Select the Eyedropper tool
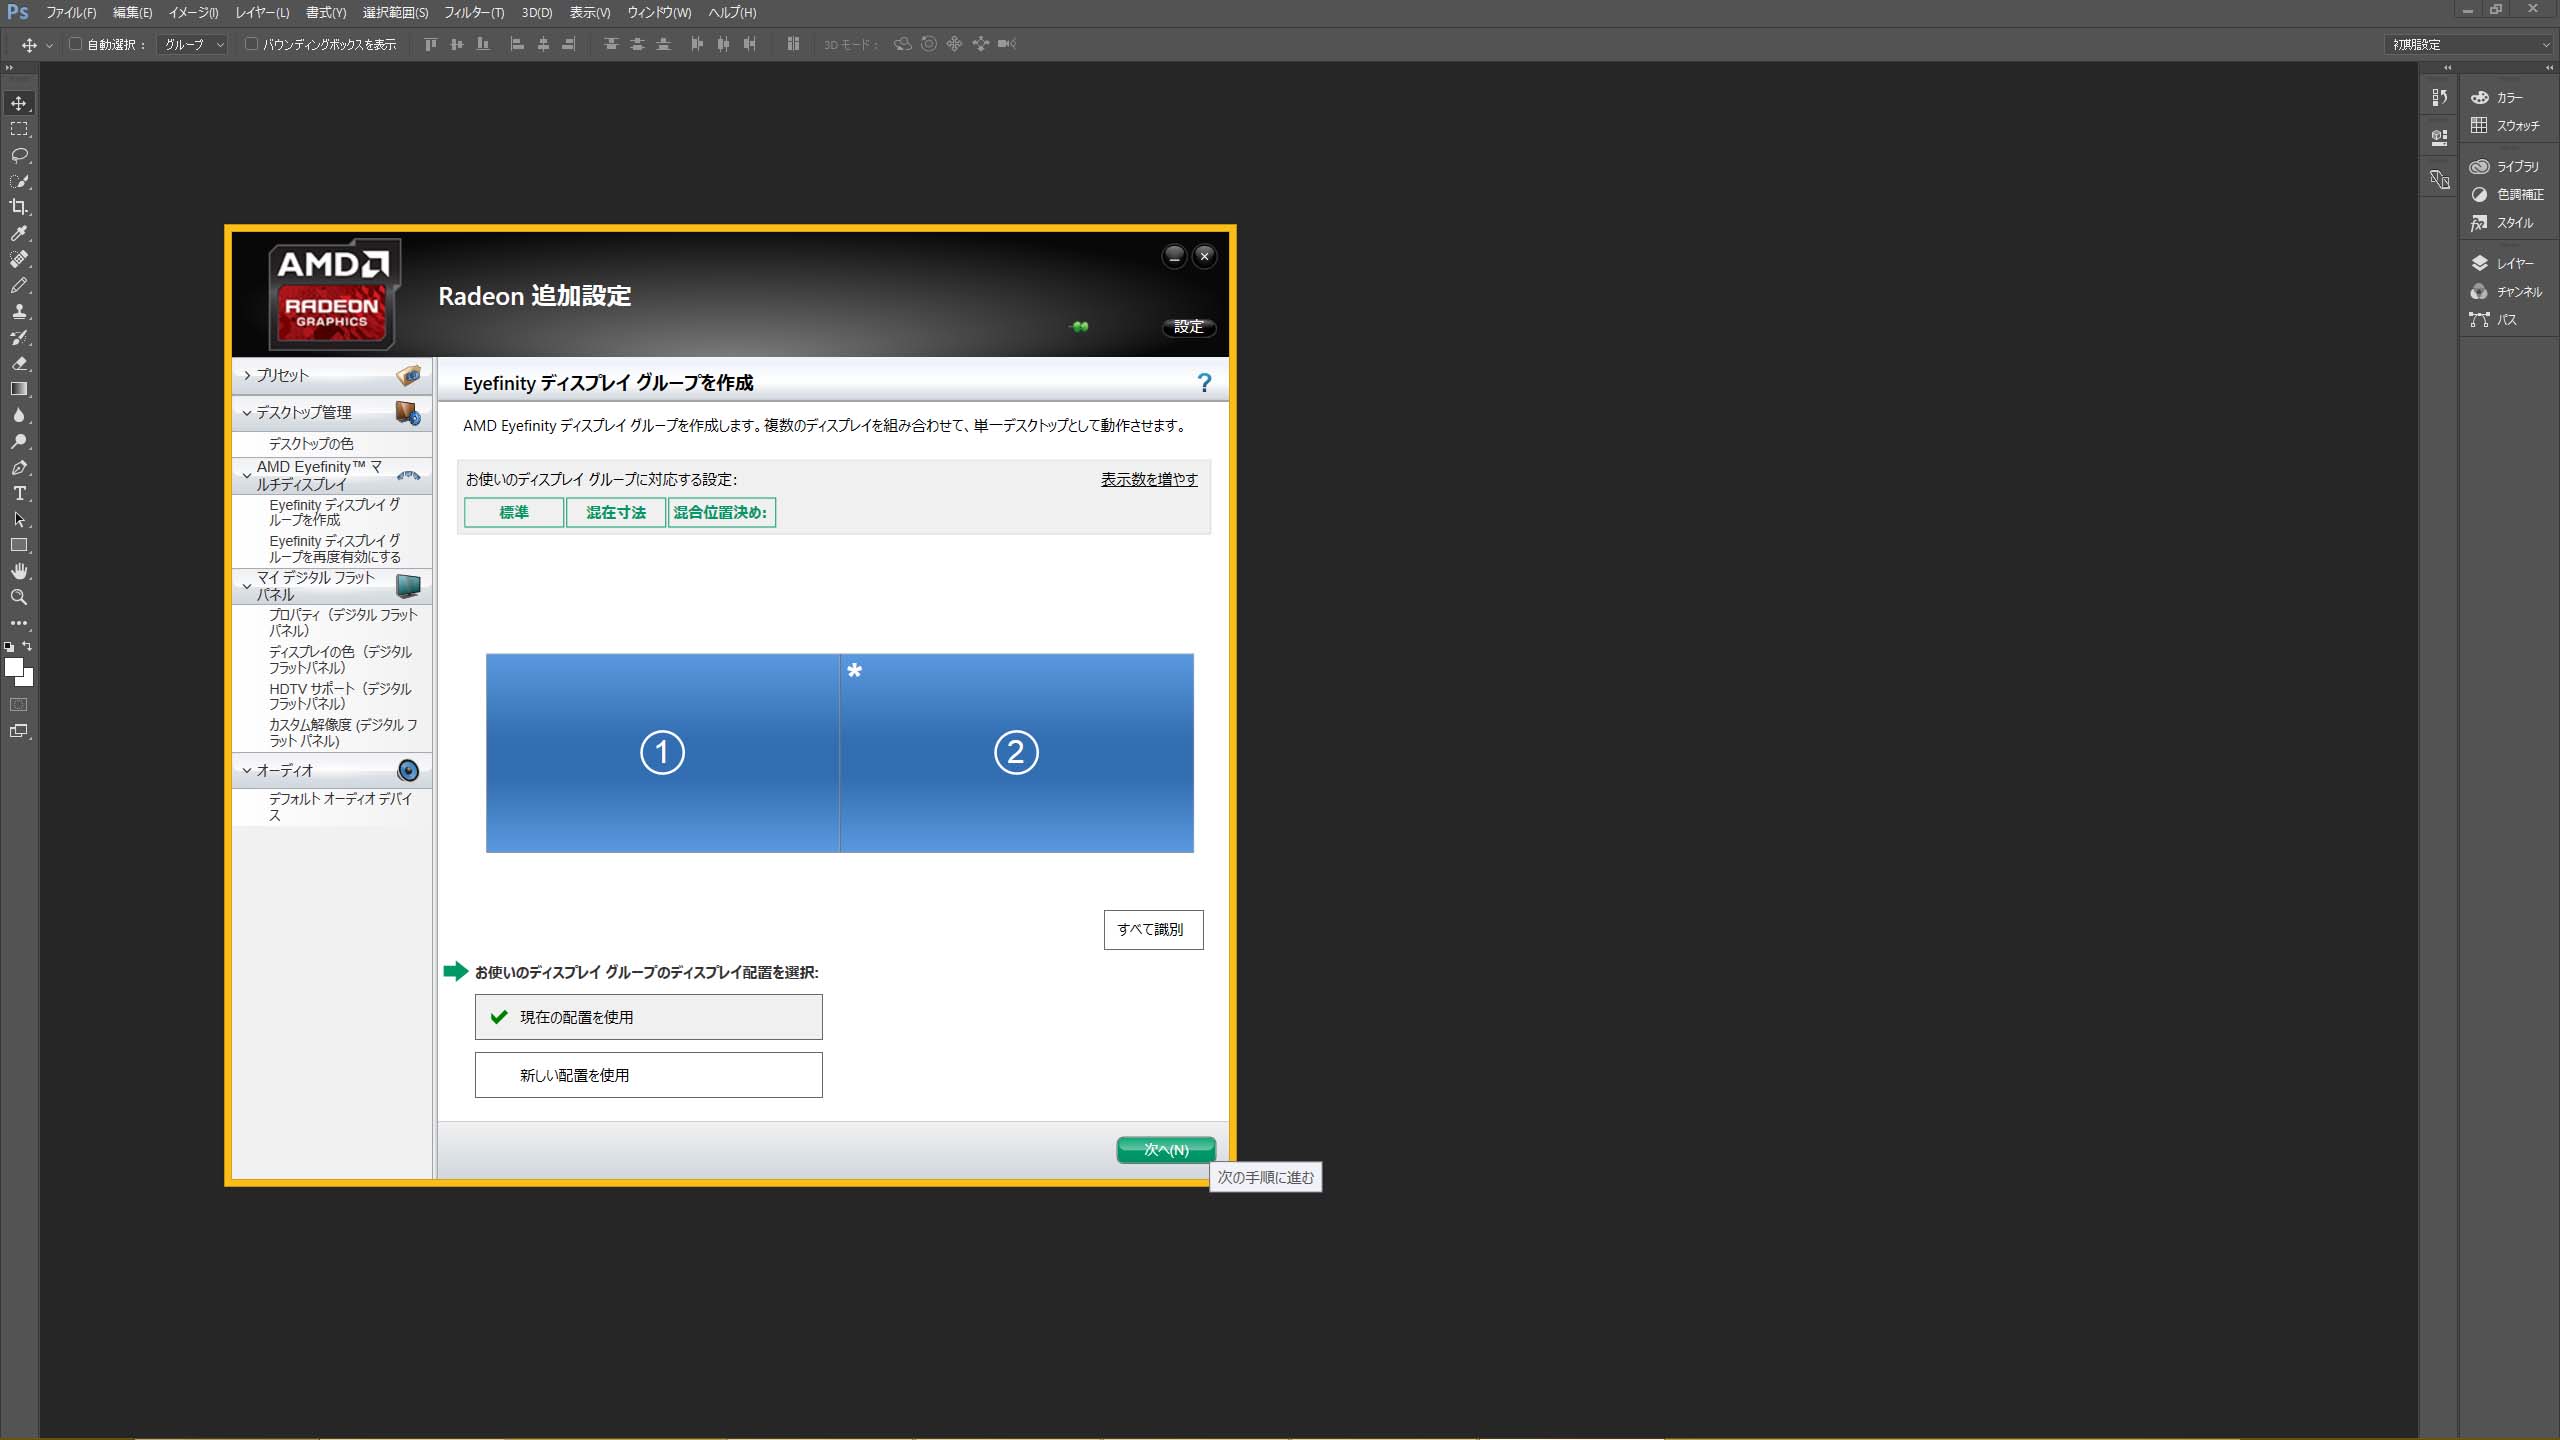The height and width of the screenshot is (1440, 2560). tap(19, 233)
